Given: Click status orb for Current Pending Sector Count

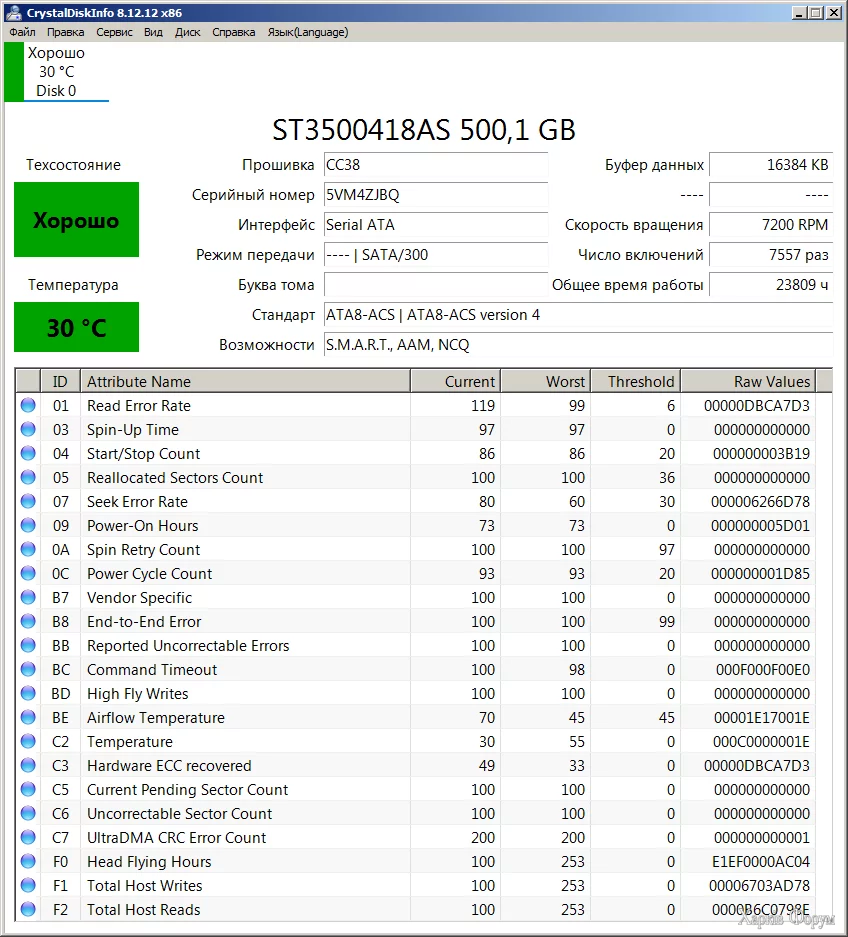Looking at the screenshot, I should tap(28, 790).
